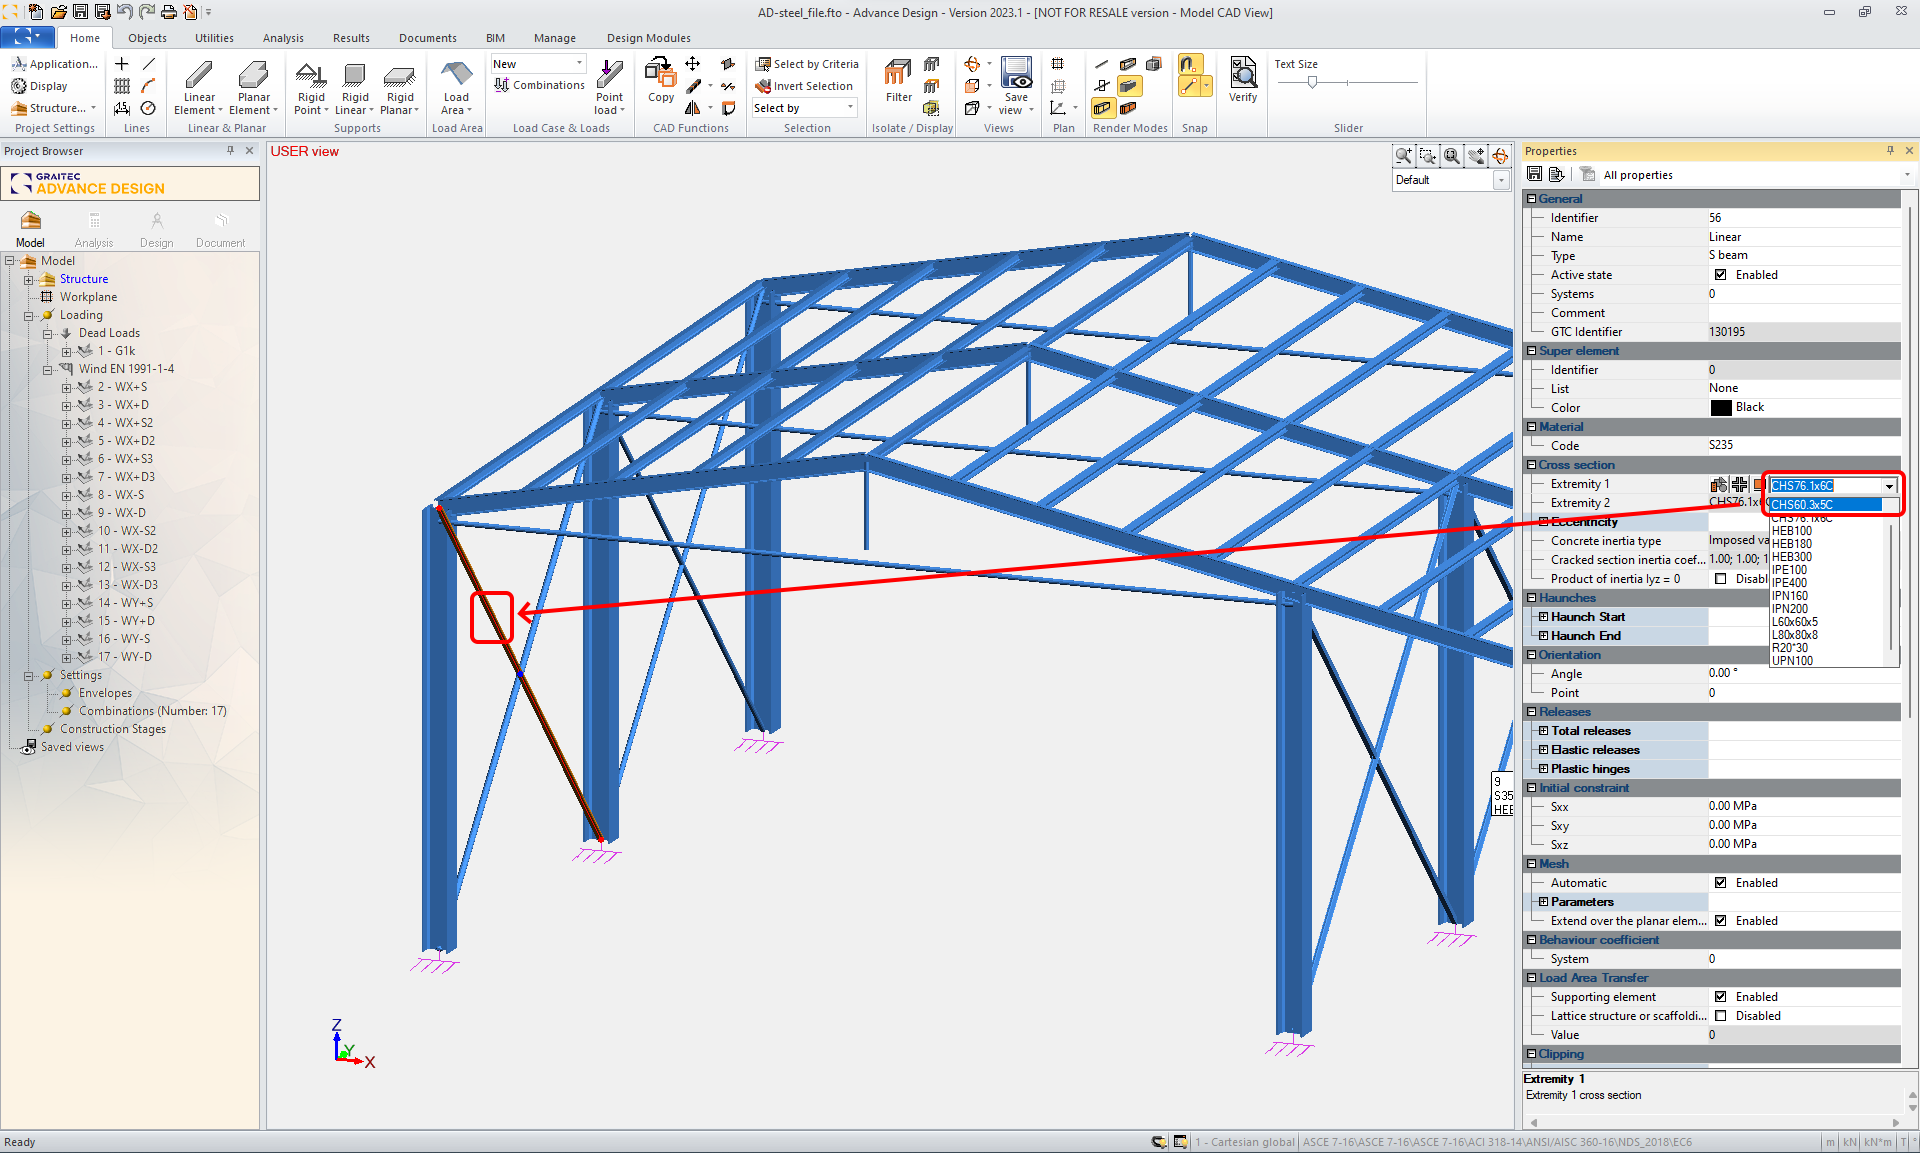
Task: Uncheck the Automatic mesh Enabled checkbox
Action: 1720,883
